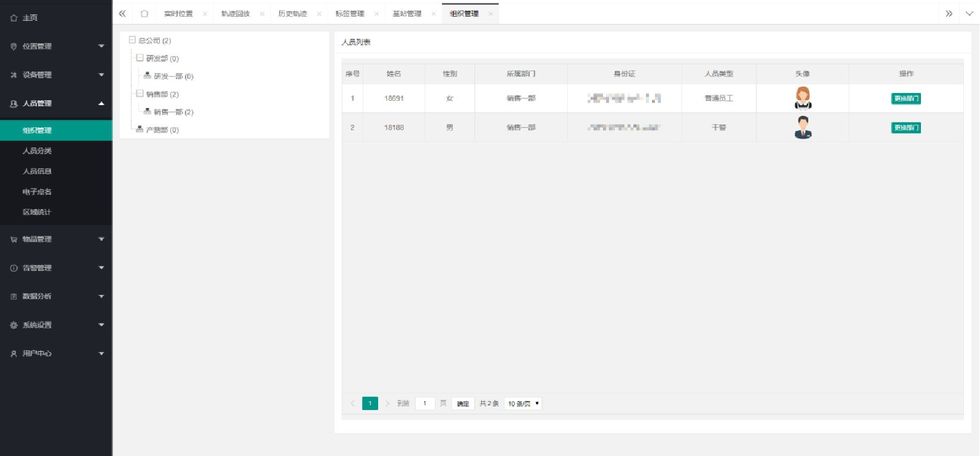
Task: Click the female avatar for employee 18591
Action: (802, 98)
